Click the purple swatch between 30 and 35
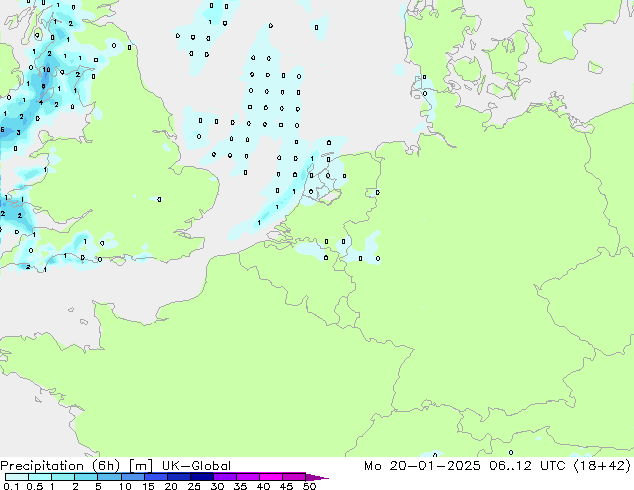Viewport: 634px width, 490px height. [225, 477]
